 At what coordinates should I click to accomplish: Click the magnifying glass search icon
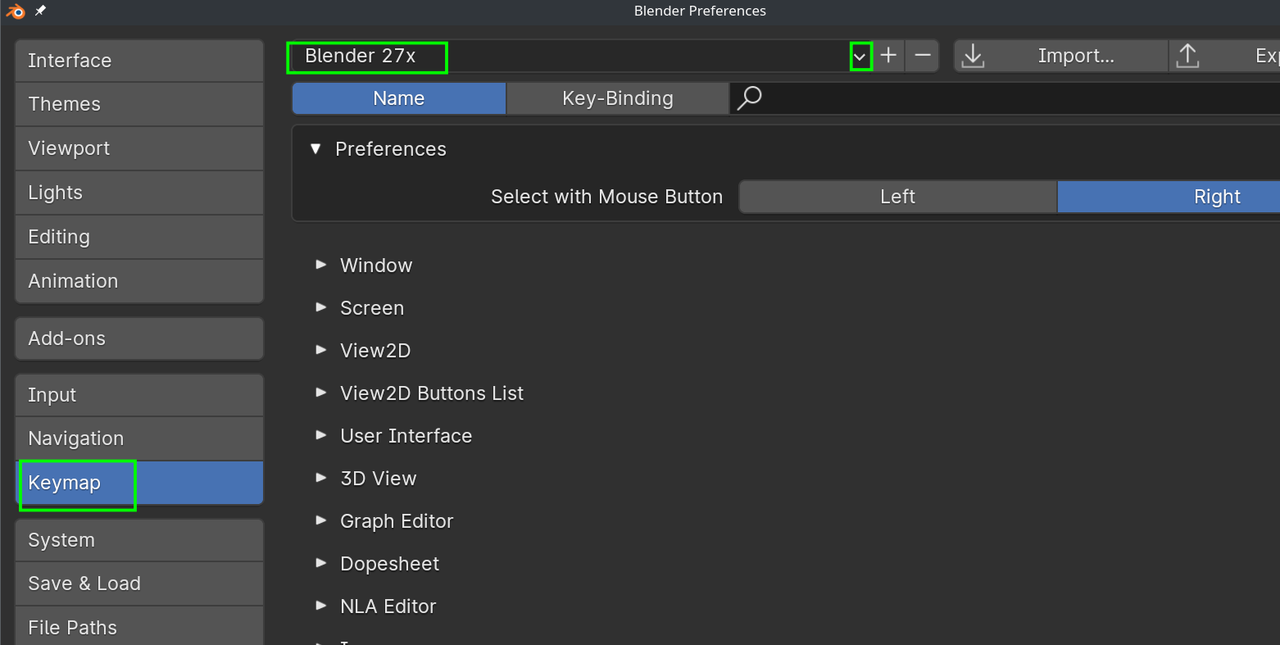(x=749, y=98)
